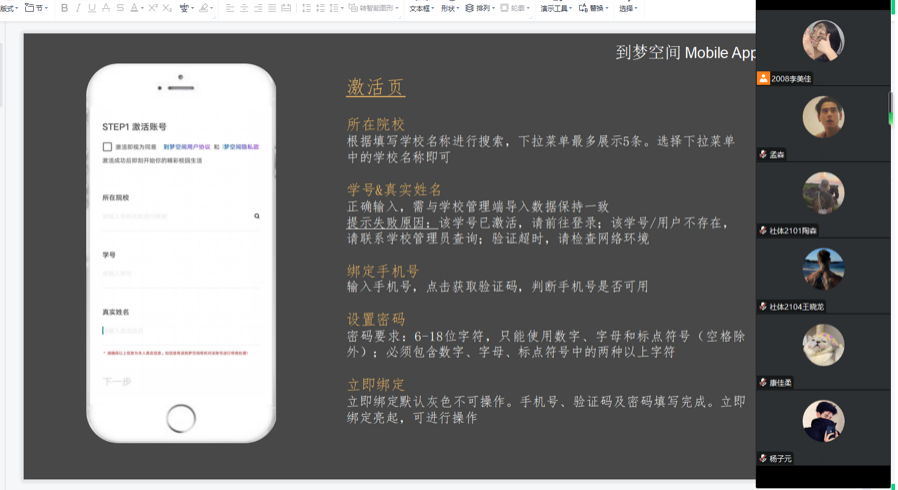Center-align text using the toolbar
Screen dimensions: 898x490
244,8
